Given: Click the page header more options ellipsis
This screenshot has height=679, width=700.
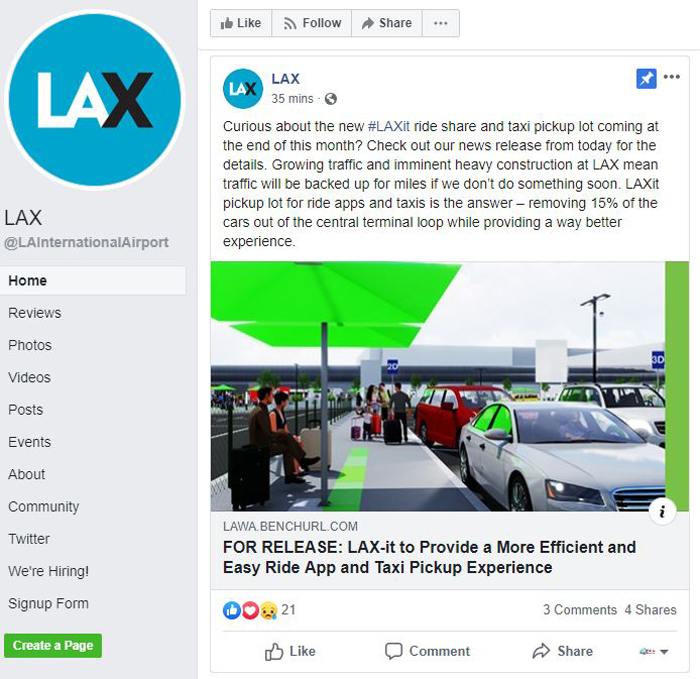Looking at the screenshot, I should coord(441,23).
